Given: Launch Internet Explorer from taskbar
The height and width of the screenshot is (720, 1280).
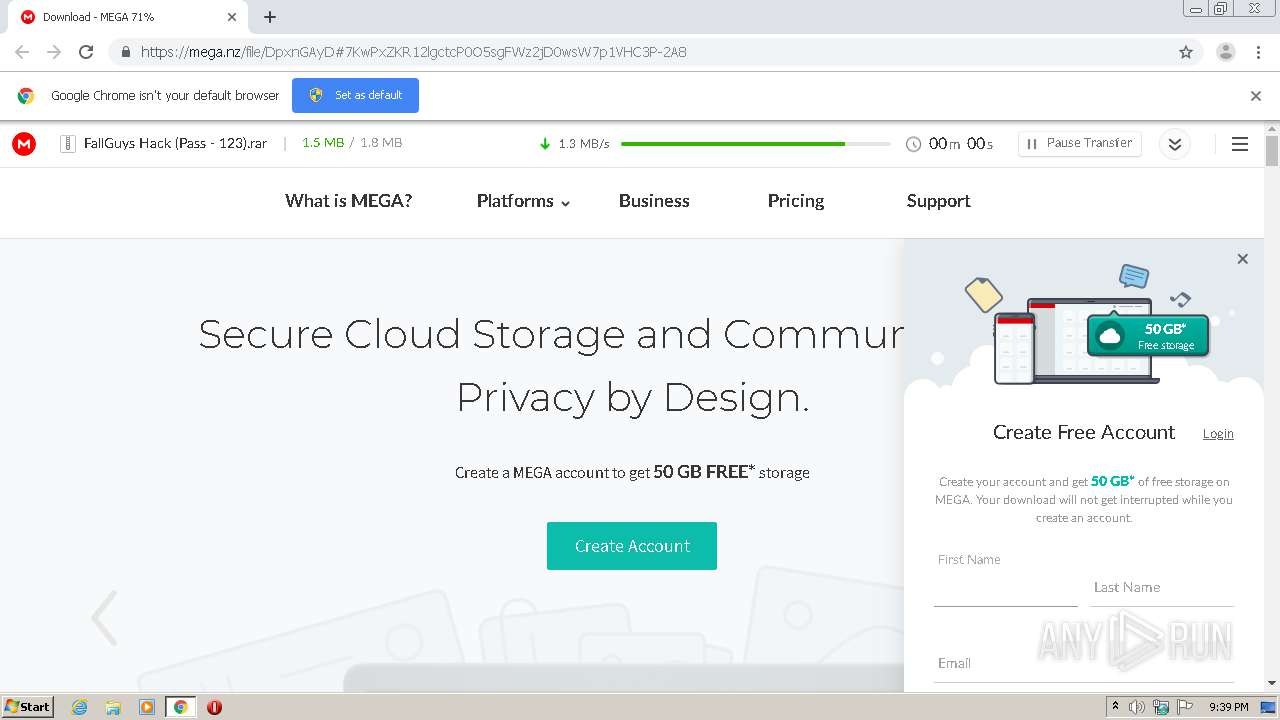Looking at the screenshot, I should (x=80, y=707).
